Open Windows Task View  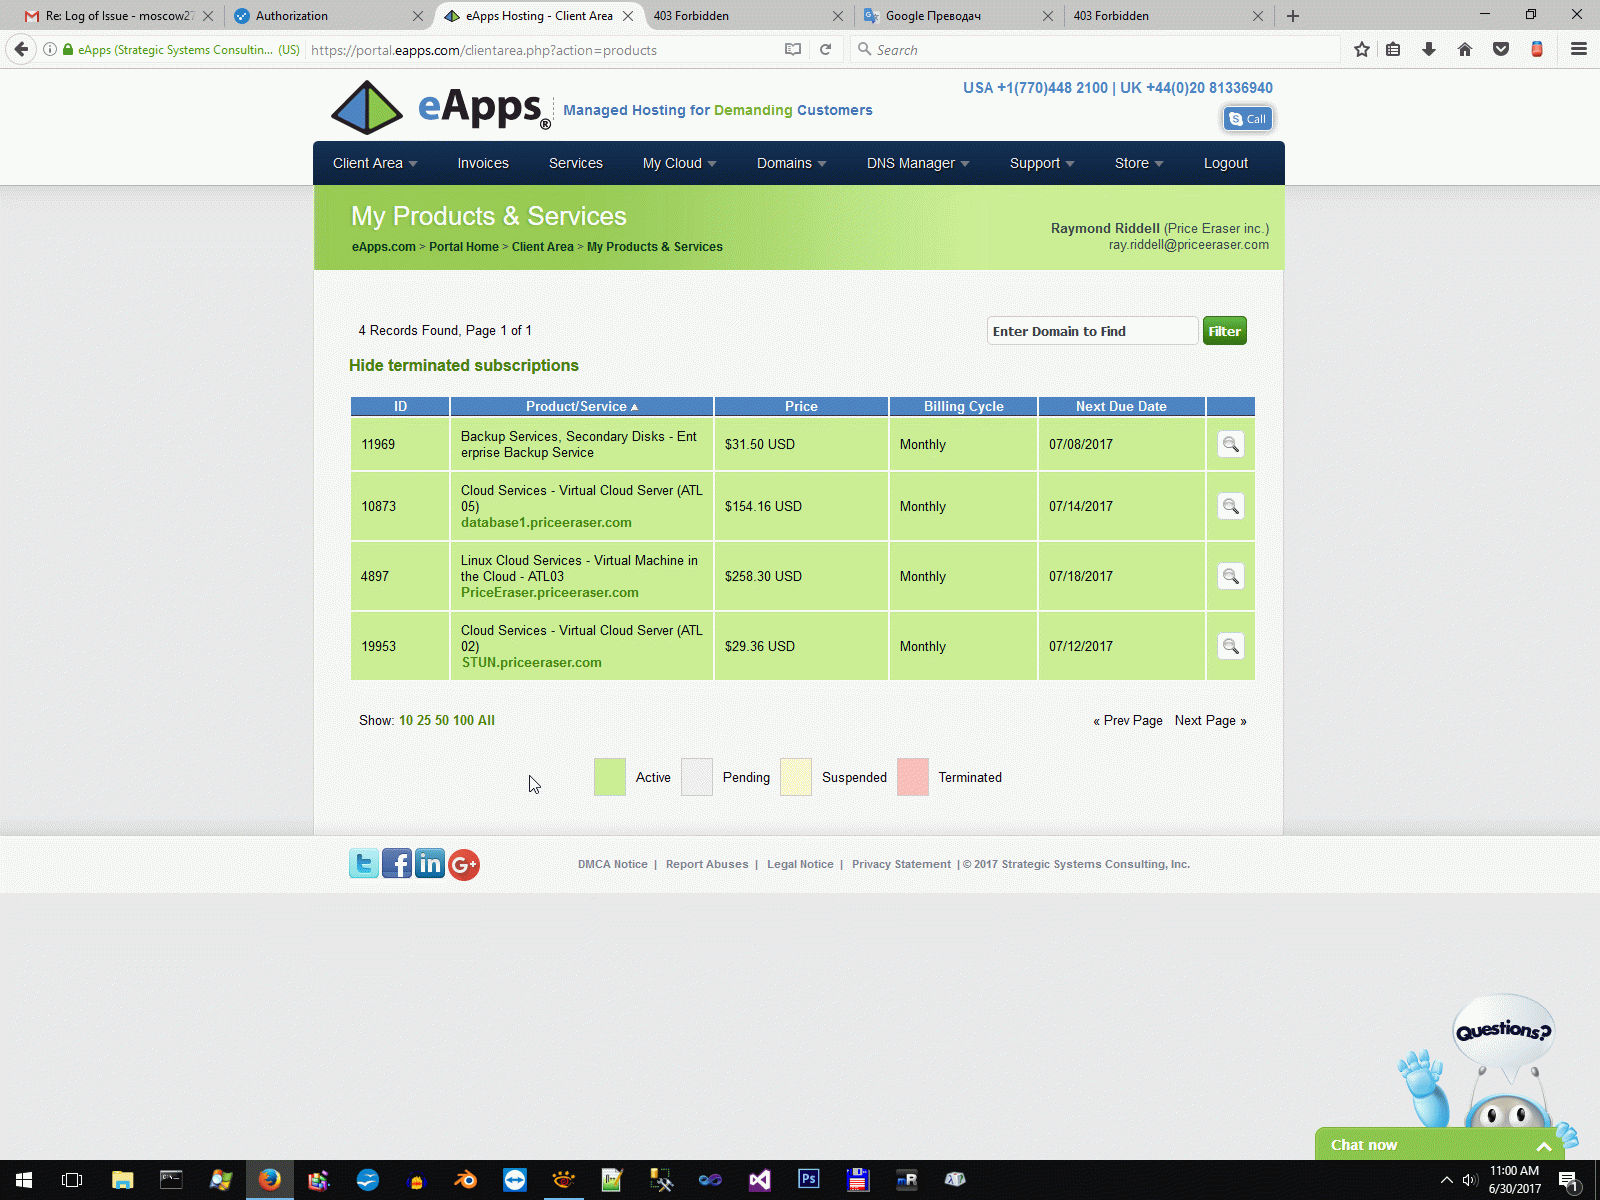coord(72,1180)
